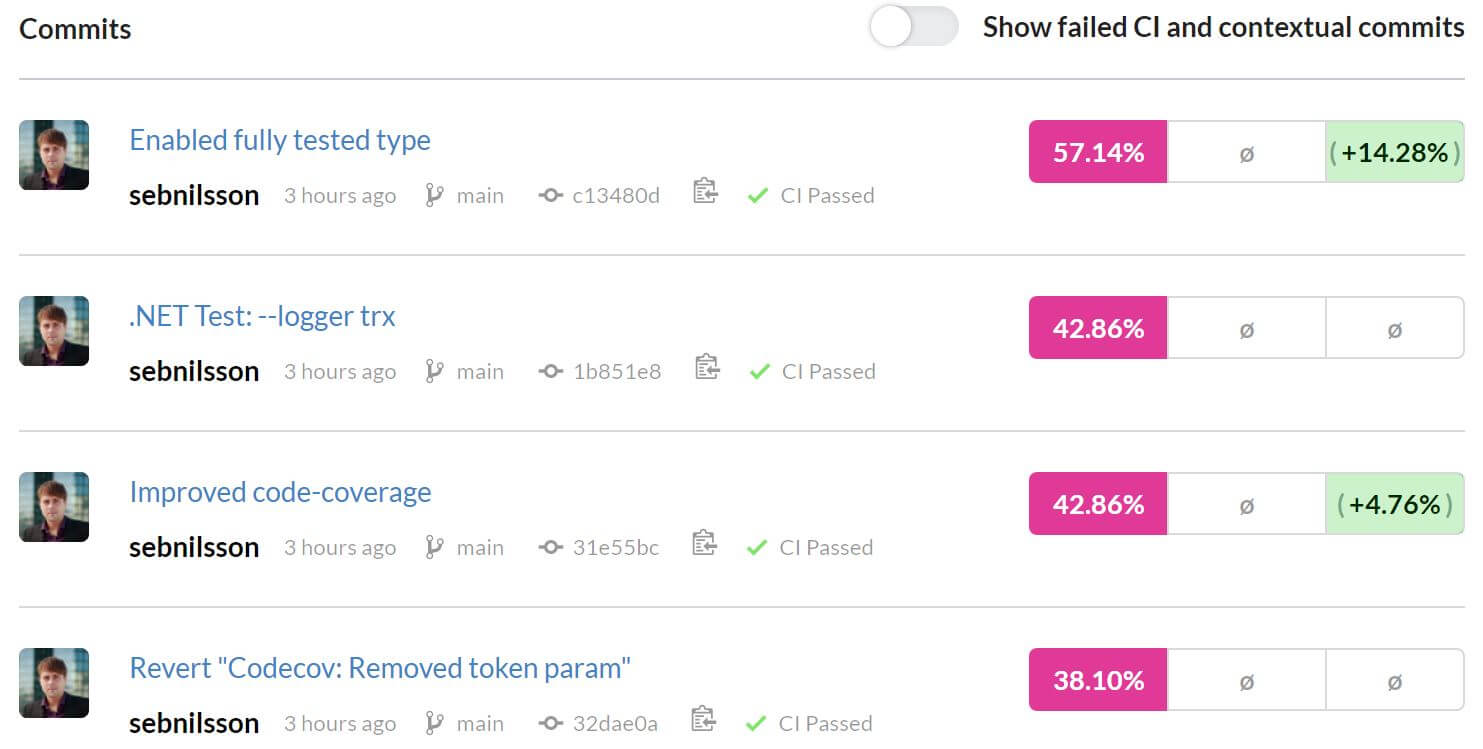Click commit hash 31e55bc

pyautogui.click(x=615, y=548)
